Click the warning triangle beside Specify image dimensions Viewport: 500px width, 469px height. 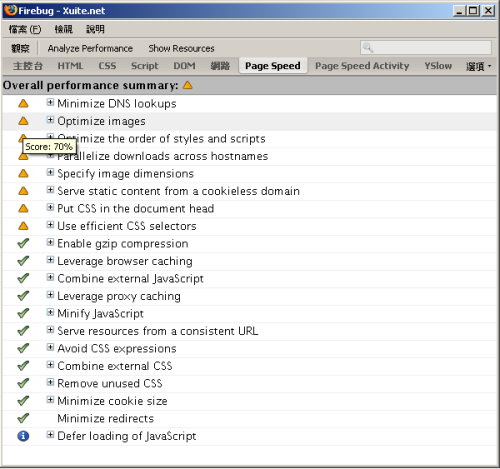coord(23,174)
